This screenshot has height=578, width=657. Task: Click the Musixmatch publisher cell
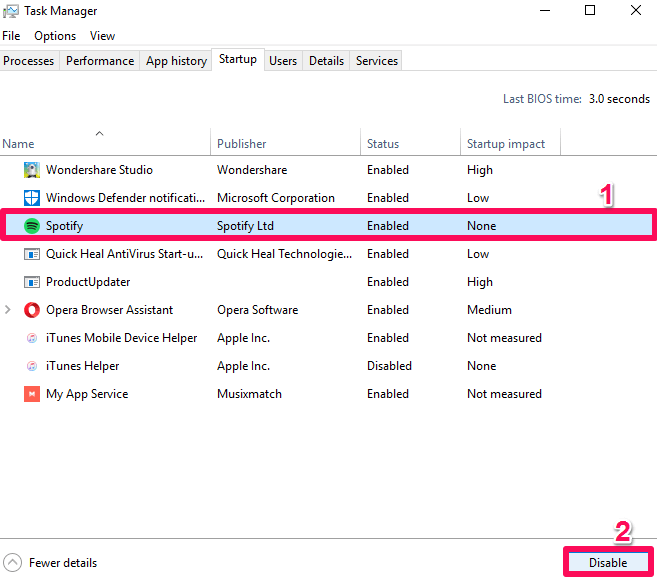tap(249, 394)
